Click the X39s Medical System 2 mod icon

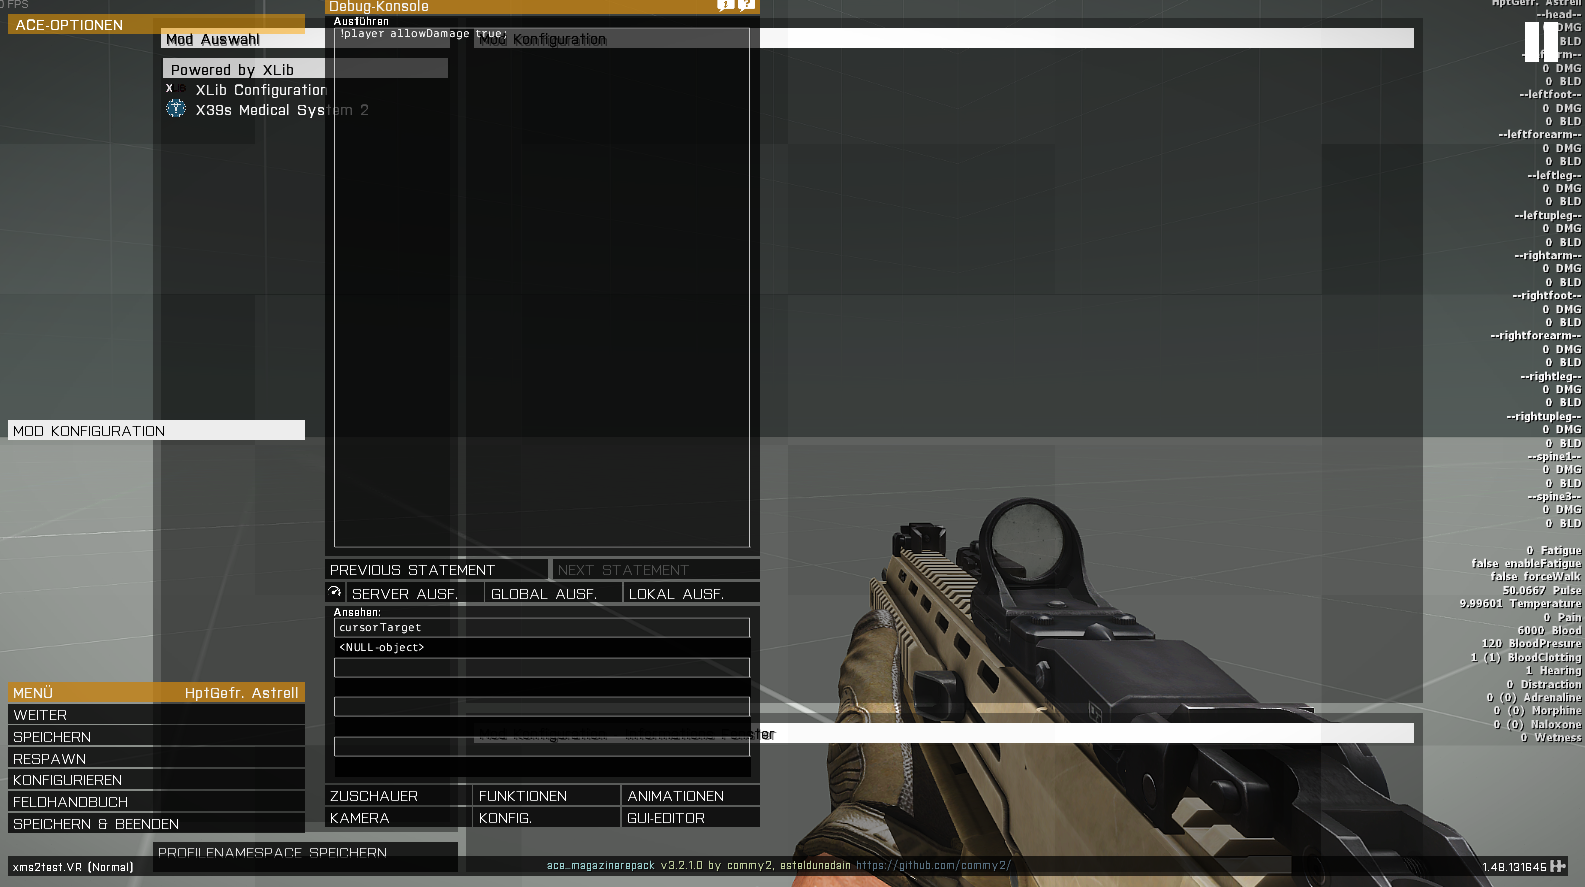176,109
